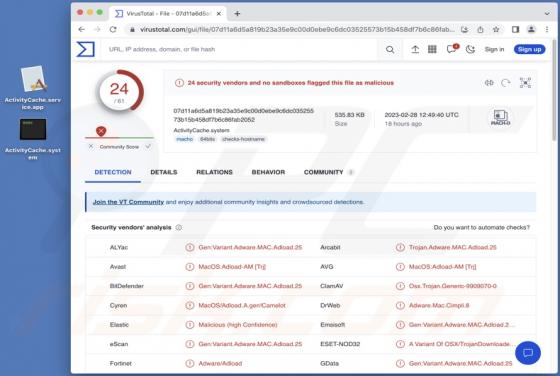The image size is (560, 376).
Task: Focus the URL, IP address, domain search field
Action: pos(239,49)
